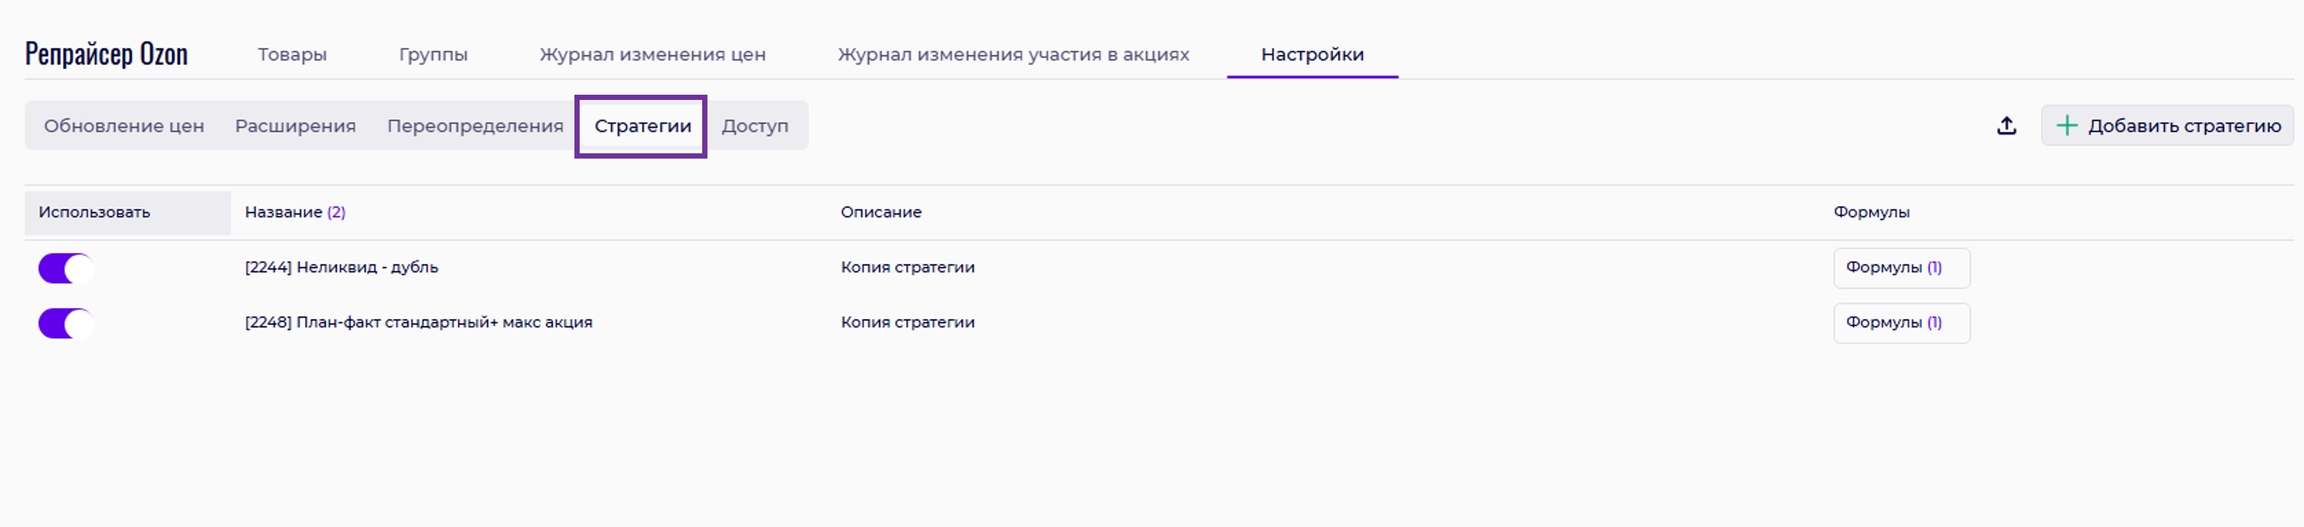The height and width of the screenshot is (527, 2304).
Task: Click the upload/export icon
Action: (2006, 126)
